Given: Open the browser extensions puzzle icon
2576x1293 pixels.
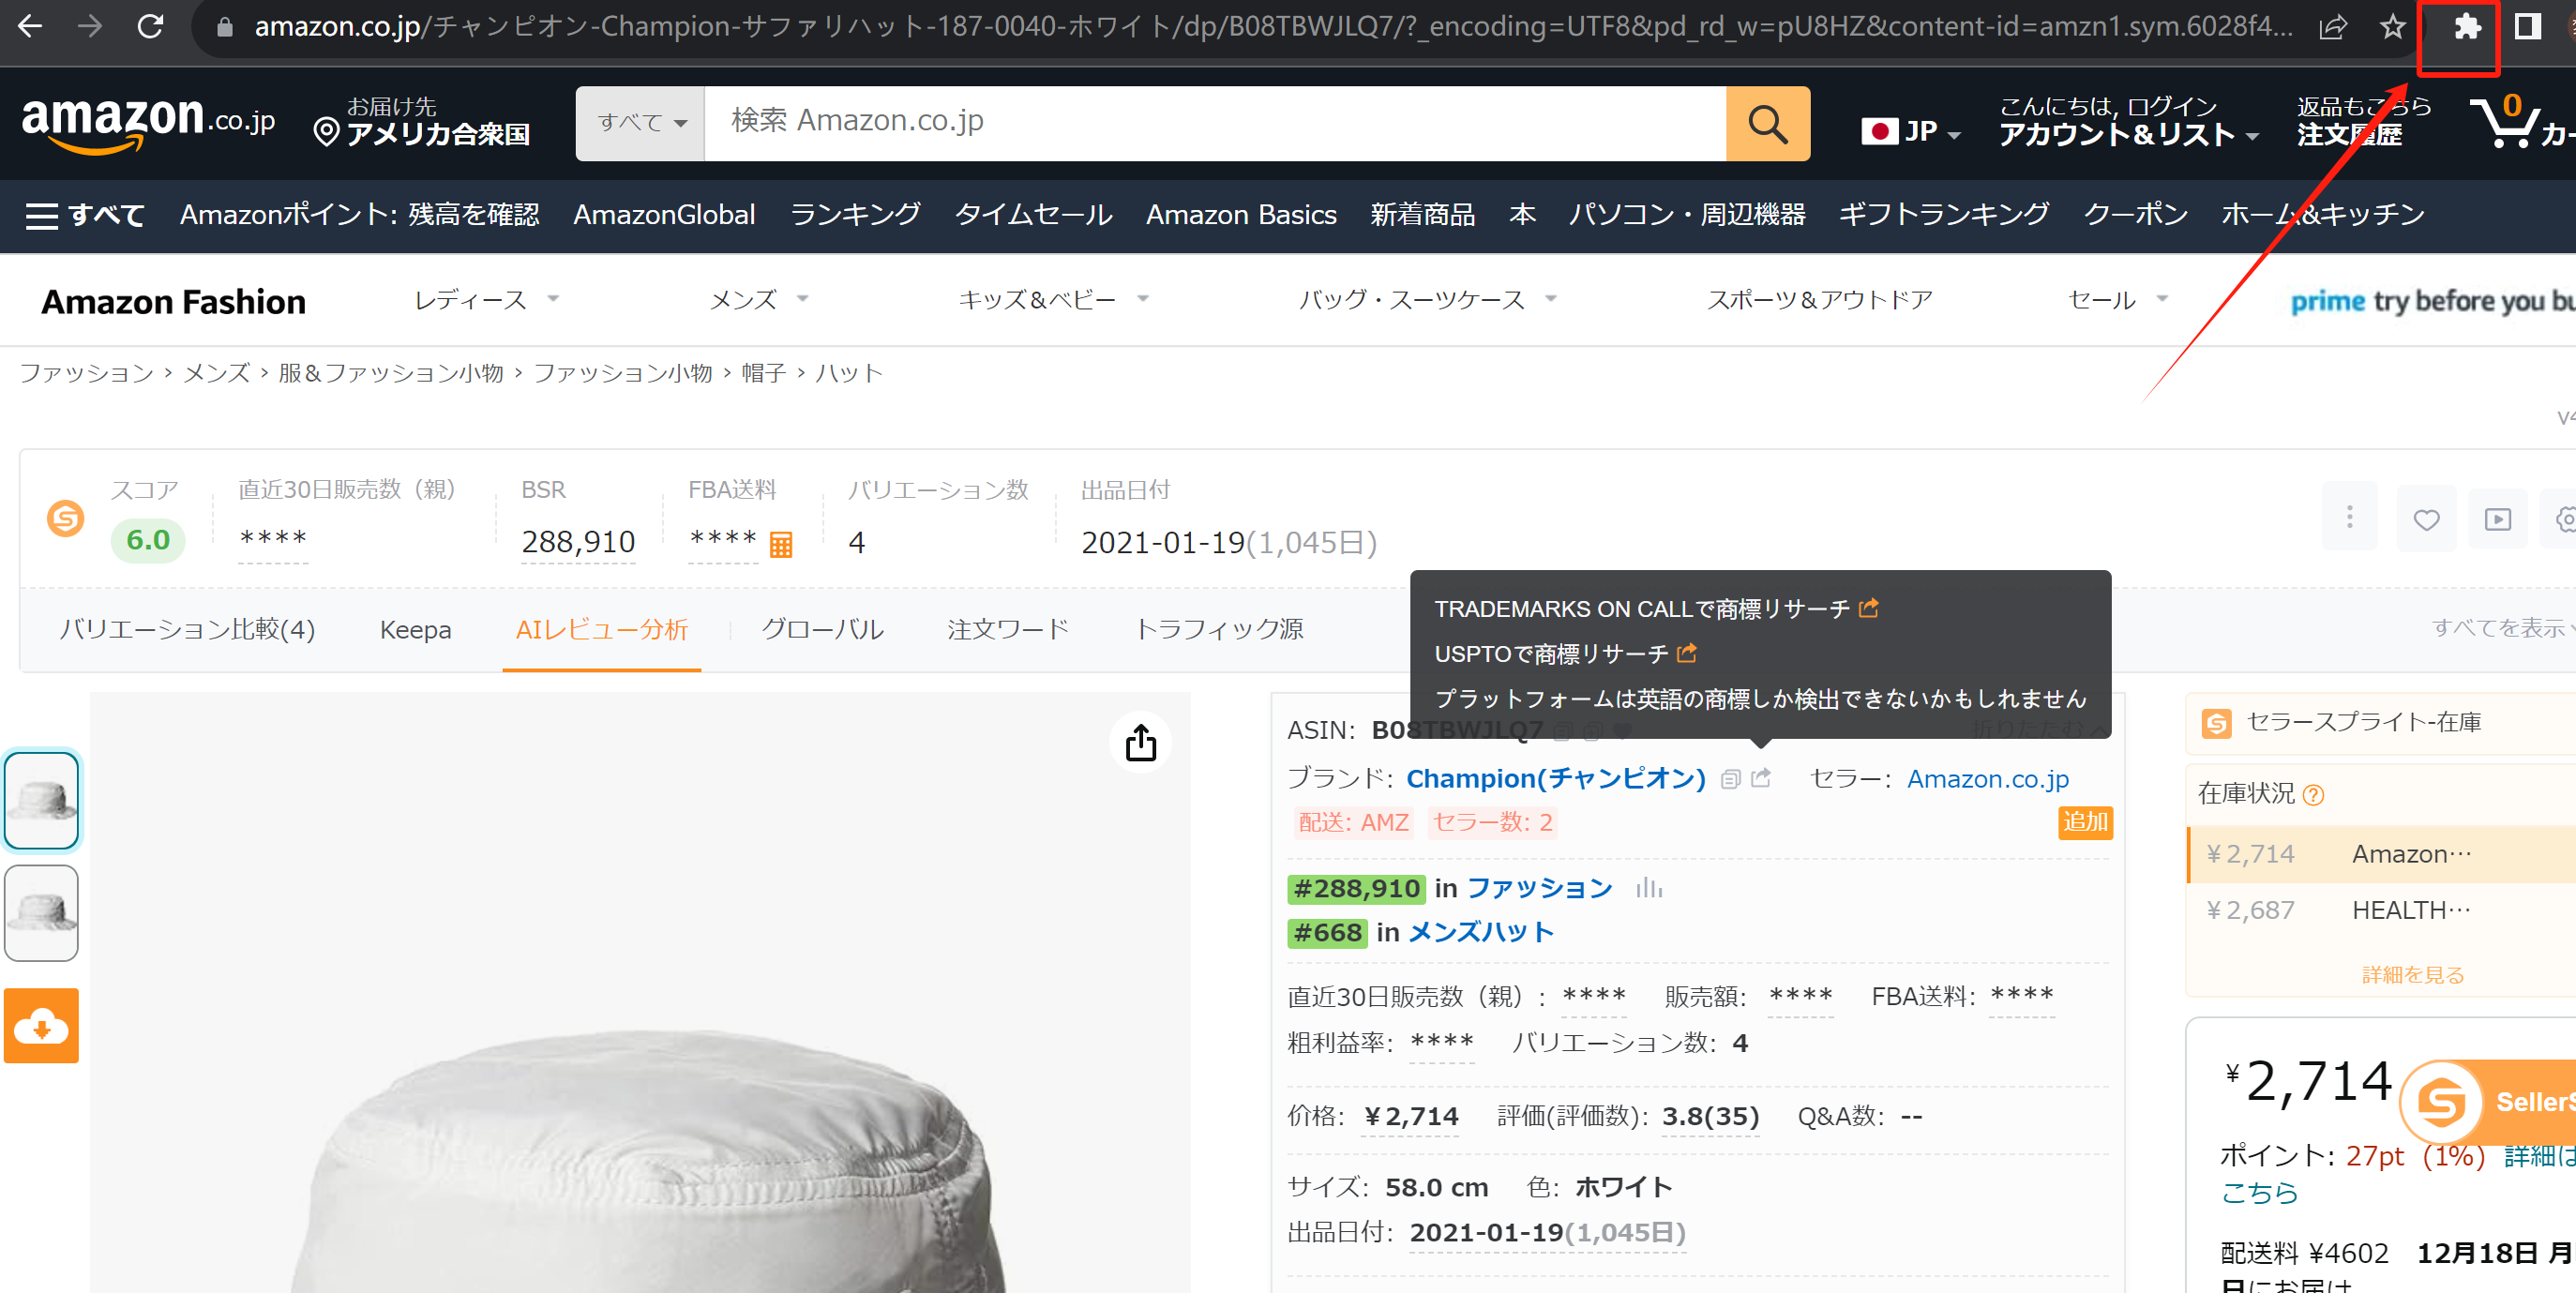Looking at the screenshot, I should coord(2466,27).
